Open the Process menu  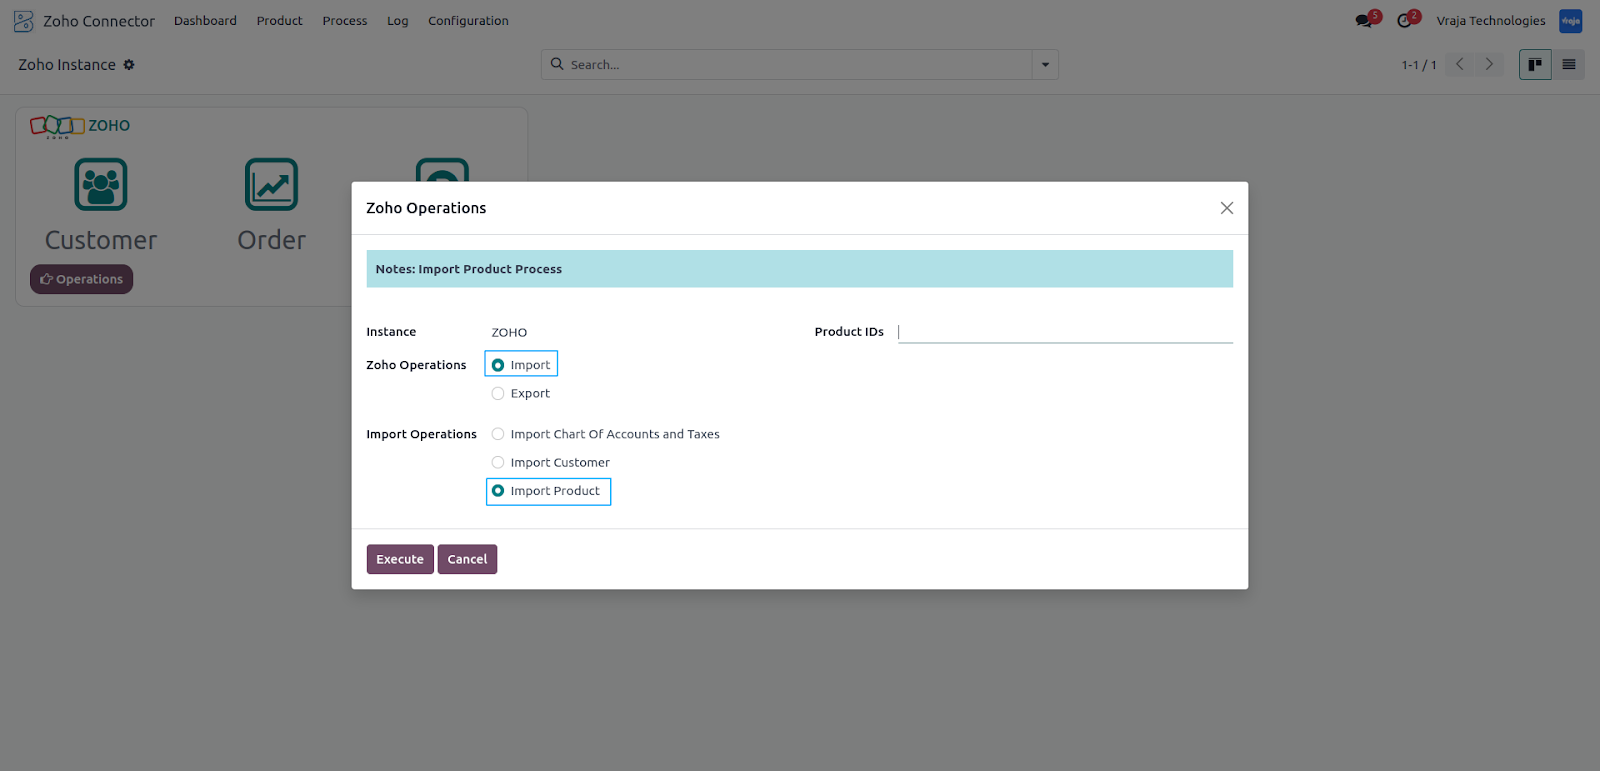(345, 21)
